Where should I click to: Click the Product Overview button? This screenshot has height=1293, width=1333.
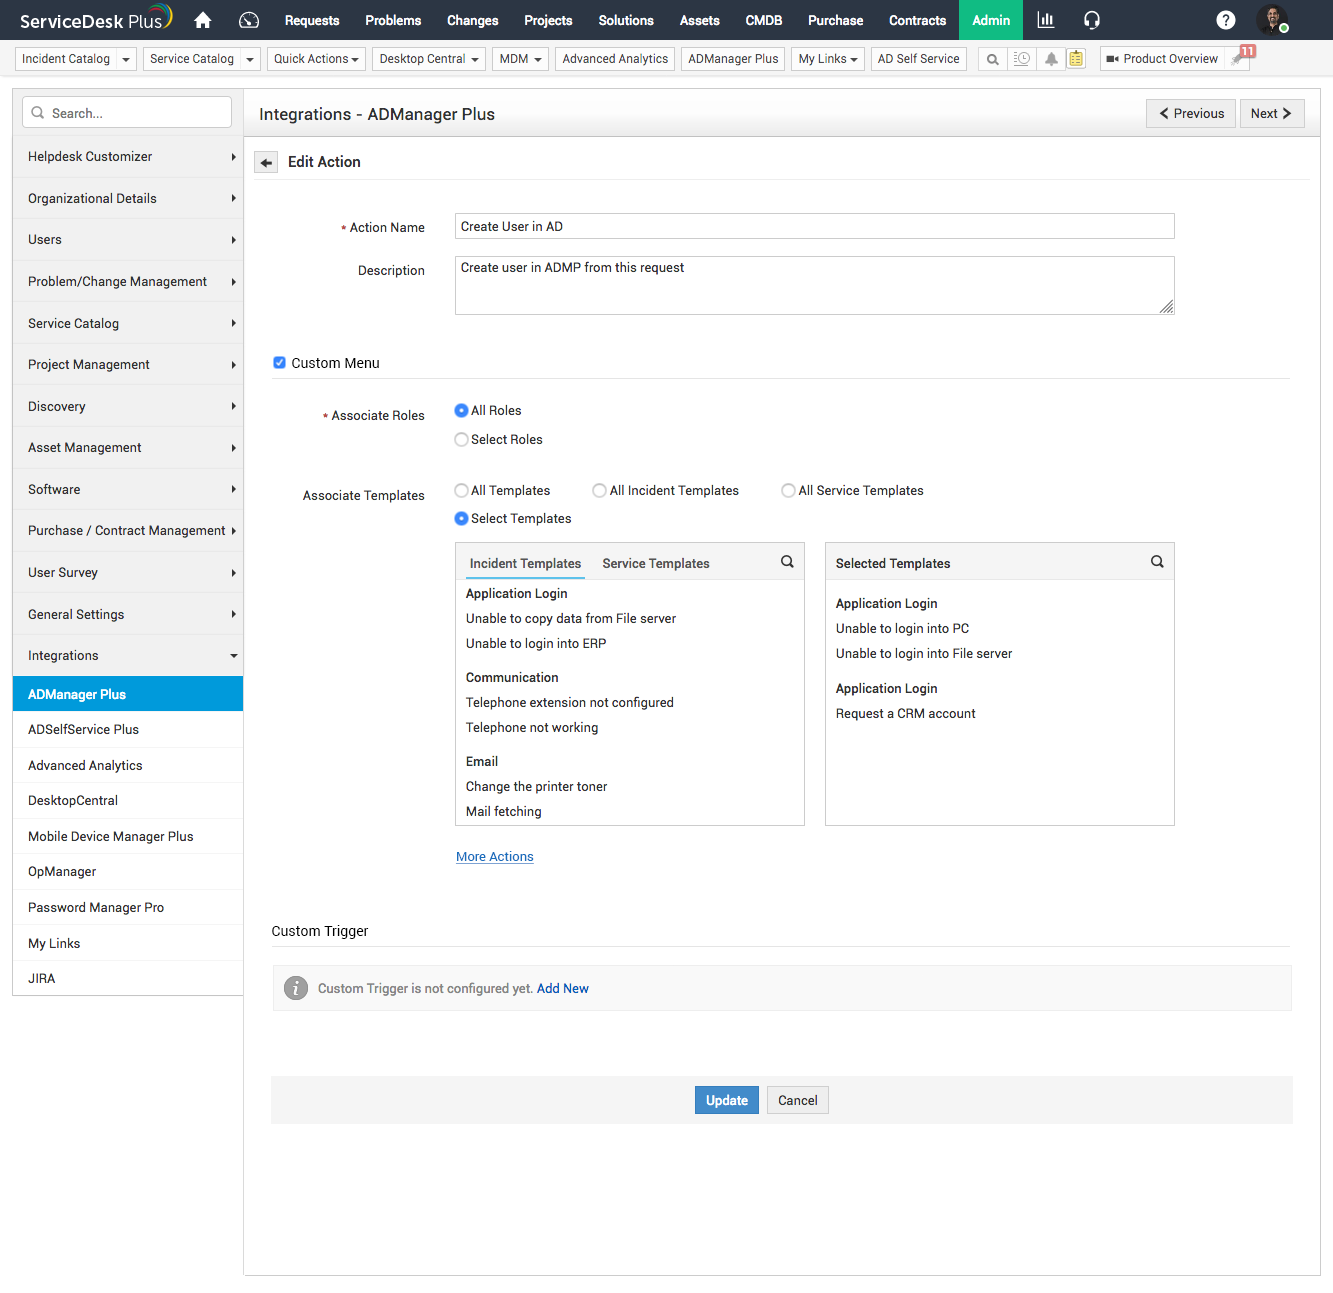[x=1163, y=59]
